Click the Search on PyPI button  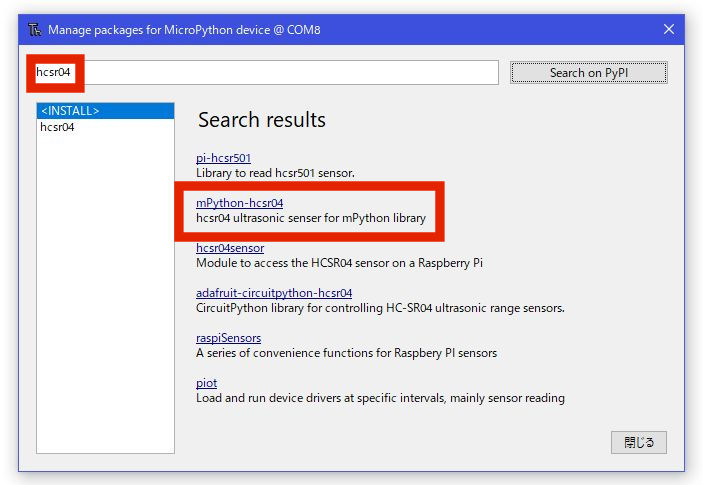(x=589, y=73)
